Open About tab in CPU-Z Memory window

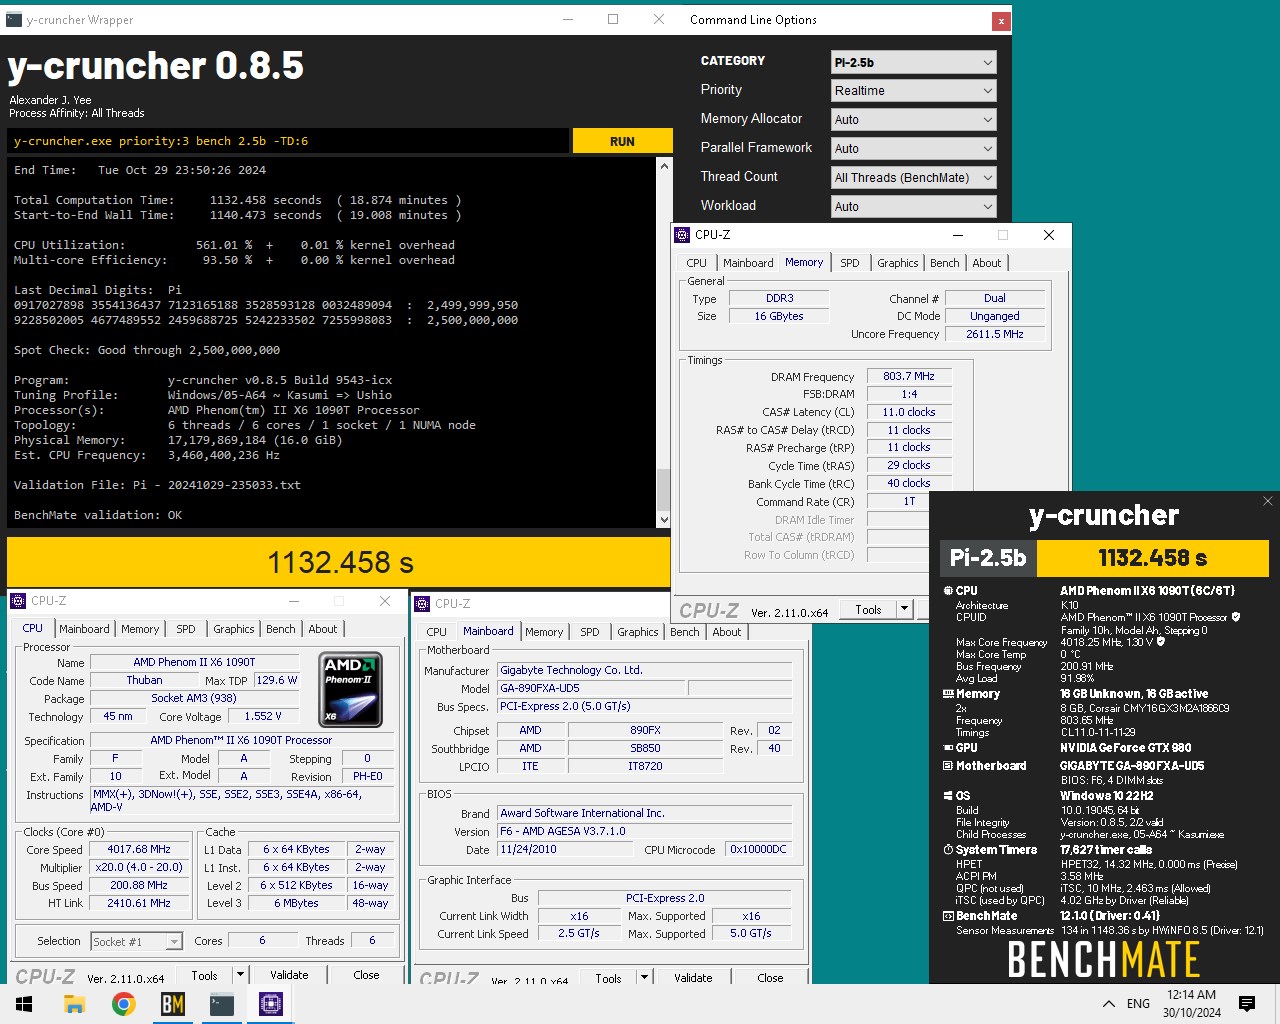click(986, 263)
